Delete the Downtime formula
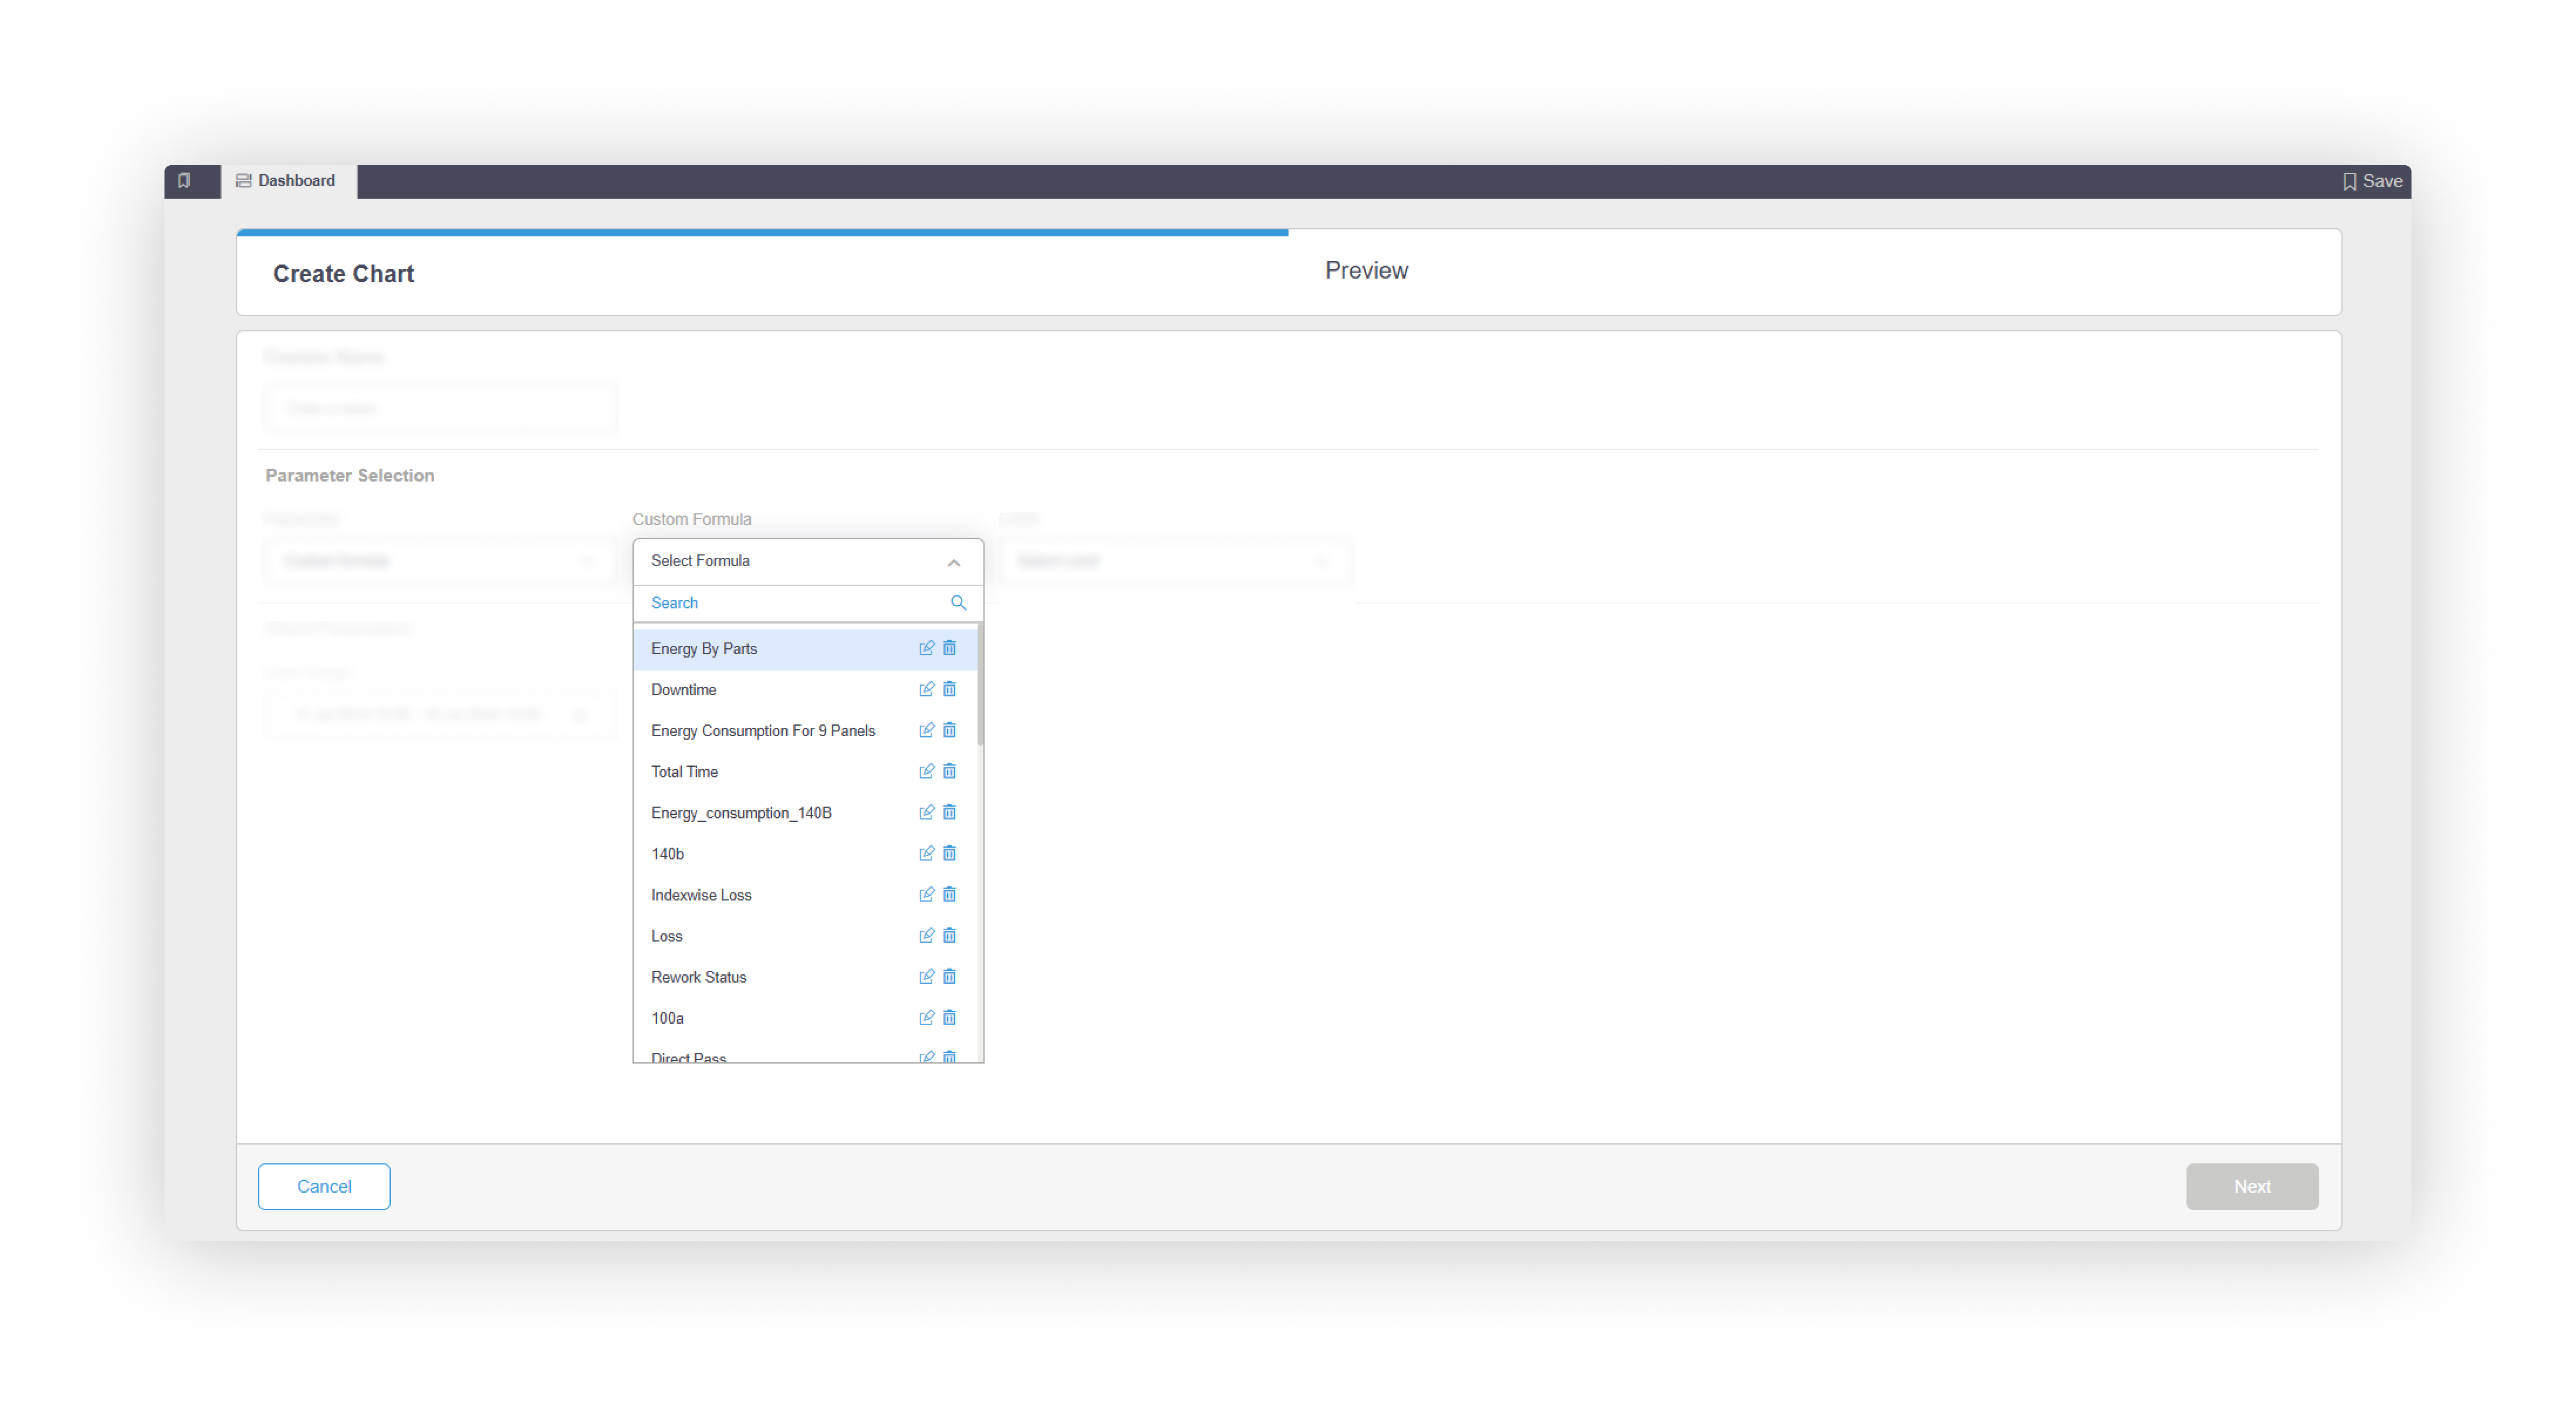The height and width of the screenshot is (1406, 2576). (949, 689)
